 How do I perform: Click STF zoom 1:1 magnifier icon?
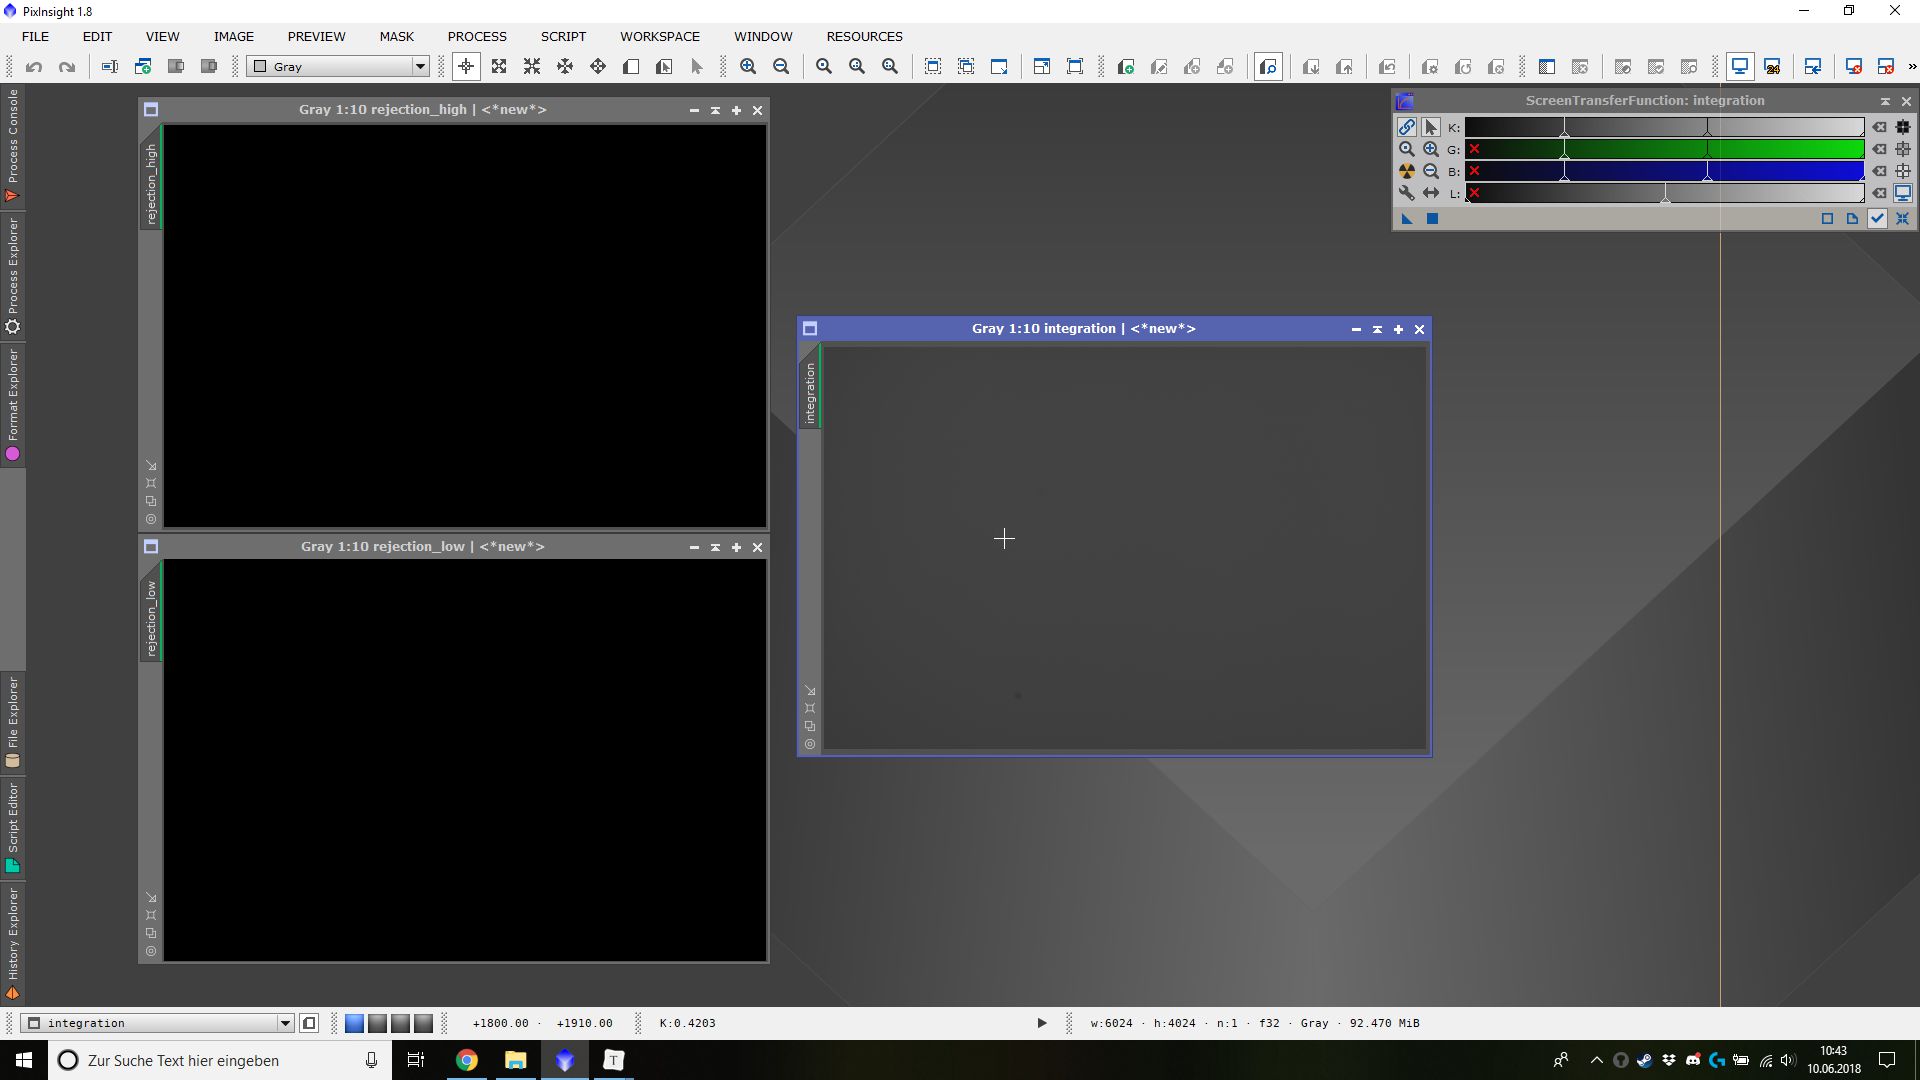coord(1406,149)
